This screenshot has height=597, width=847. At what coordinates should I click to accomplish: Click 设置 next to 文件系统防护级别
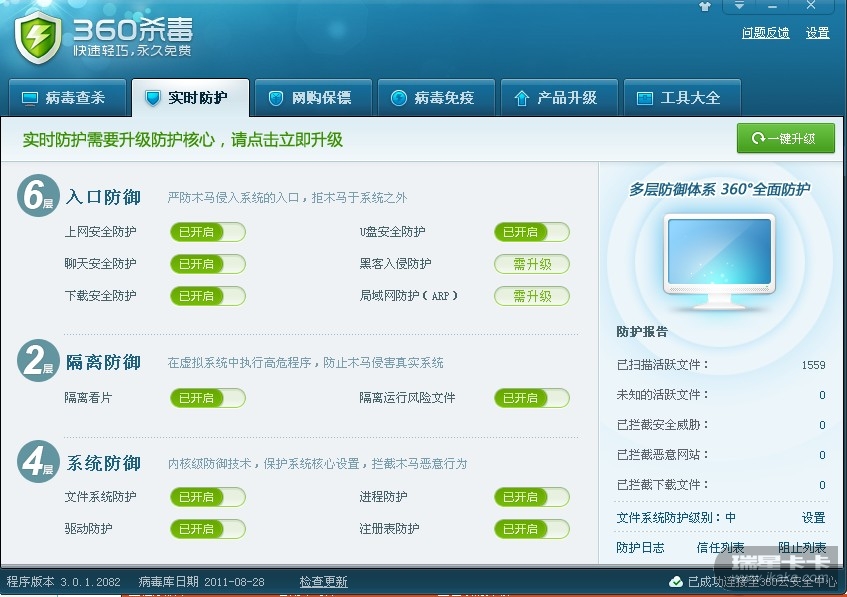pos(814,518)
